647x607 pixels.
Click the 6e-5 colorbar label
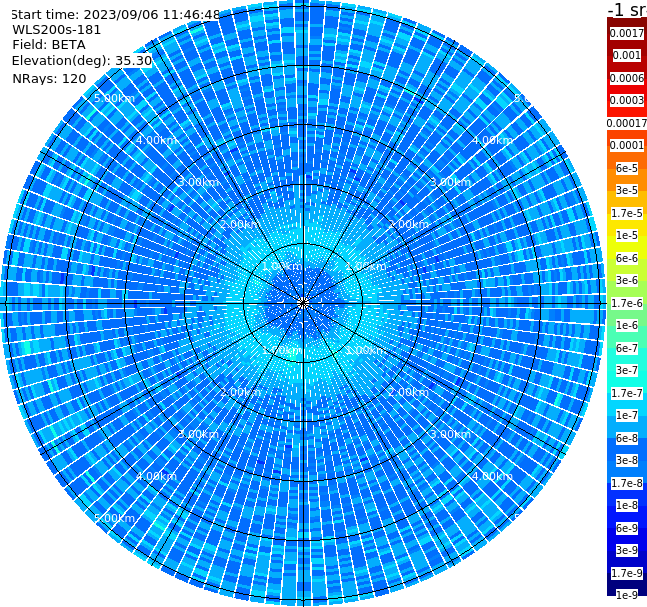(627, 168)
